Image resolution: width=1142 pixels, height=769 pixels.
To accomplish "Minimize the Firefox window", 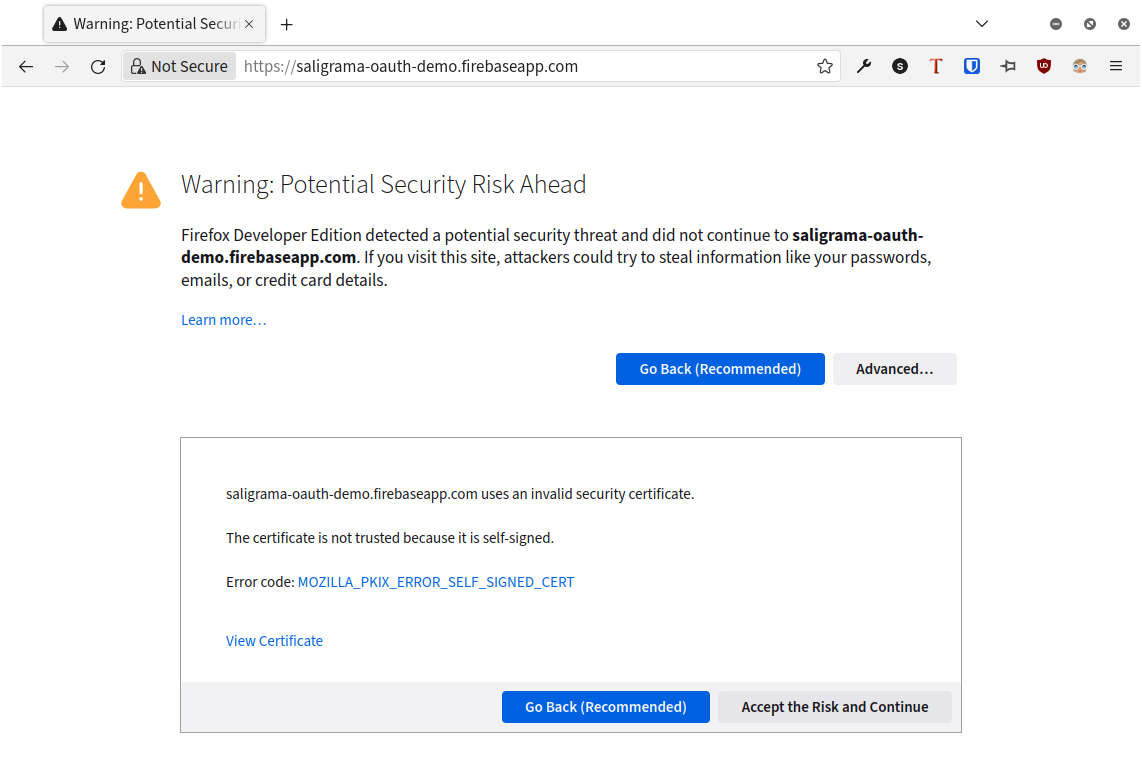I will [1055, 24].
